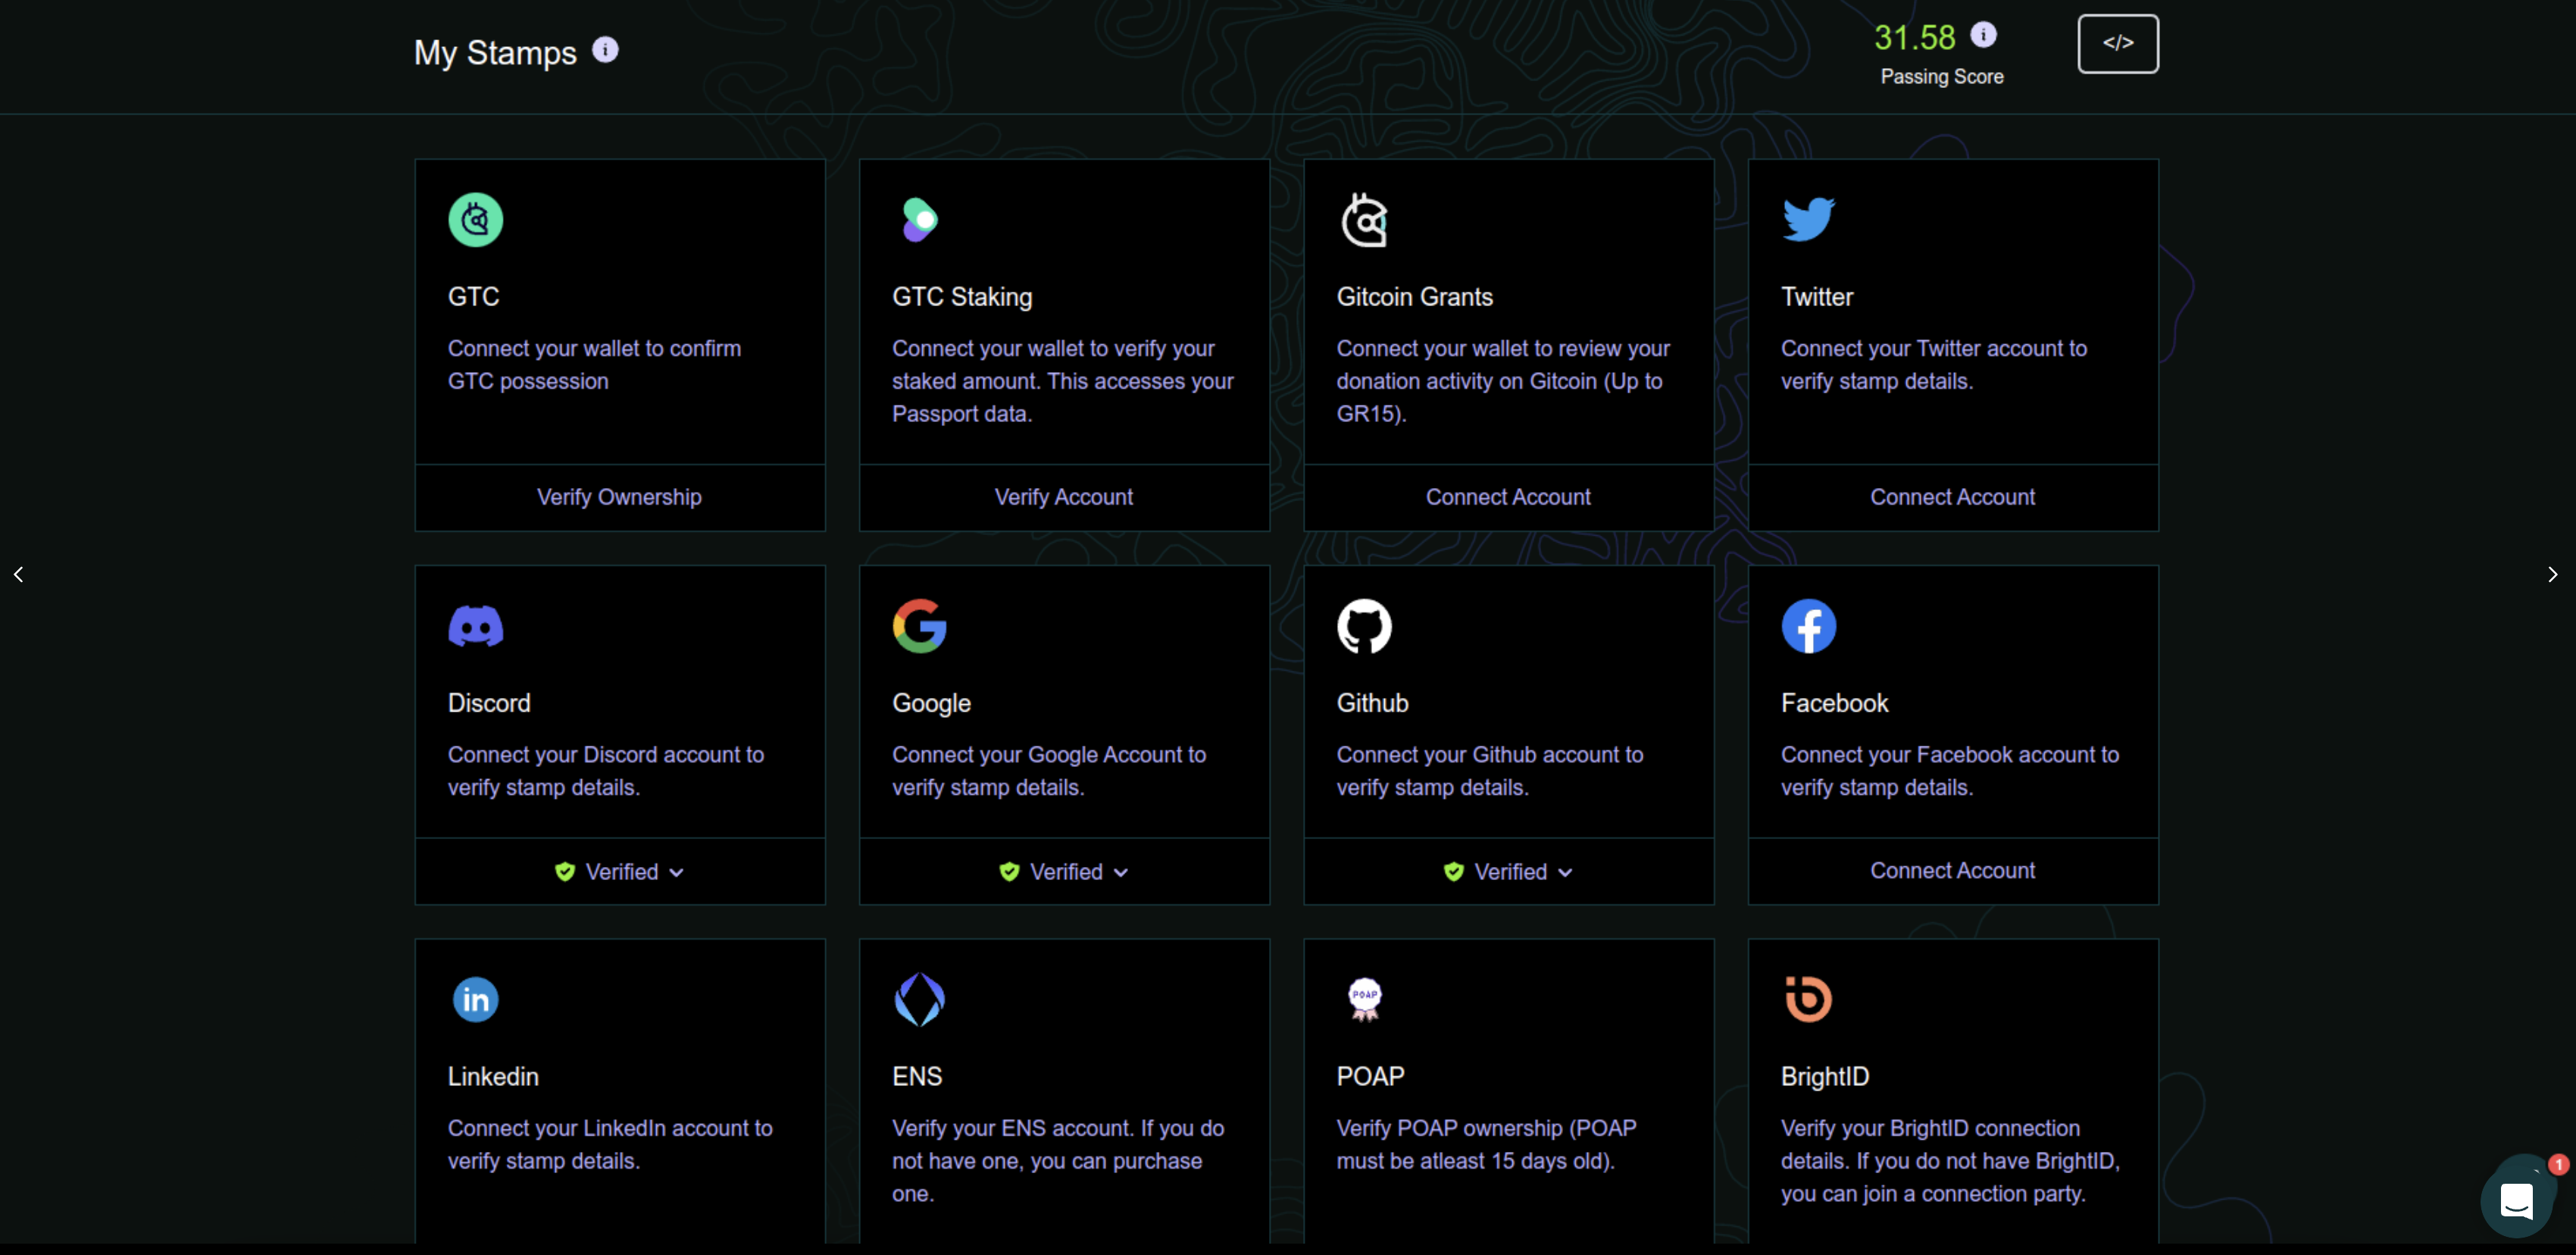This screenshot has height=1255, width=2576.
Task: Click the POAP ownership description text
Action: 1486,1144
